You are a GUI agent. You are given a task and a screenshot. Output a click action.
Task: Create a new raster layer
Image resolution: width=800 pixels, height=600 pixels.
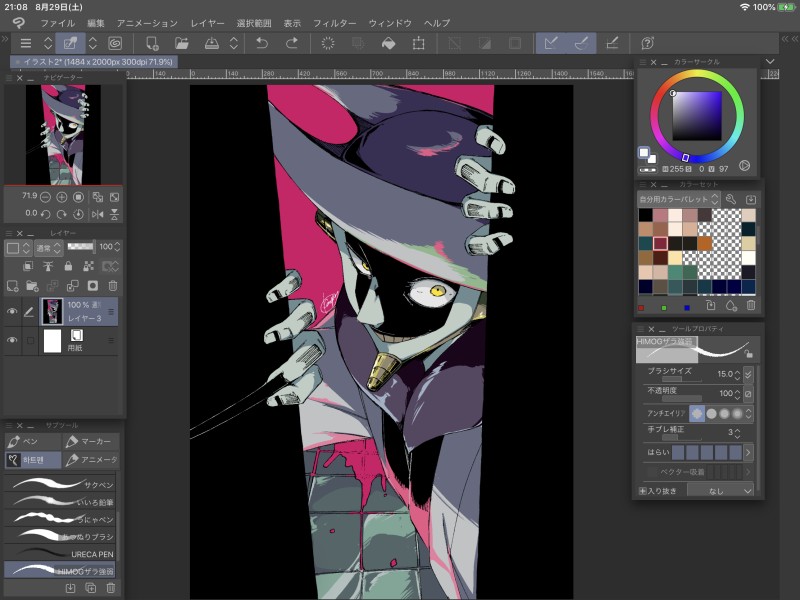13,286
